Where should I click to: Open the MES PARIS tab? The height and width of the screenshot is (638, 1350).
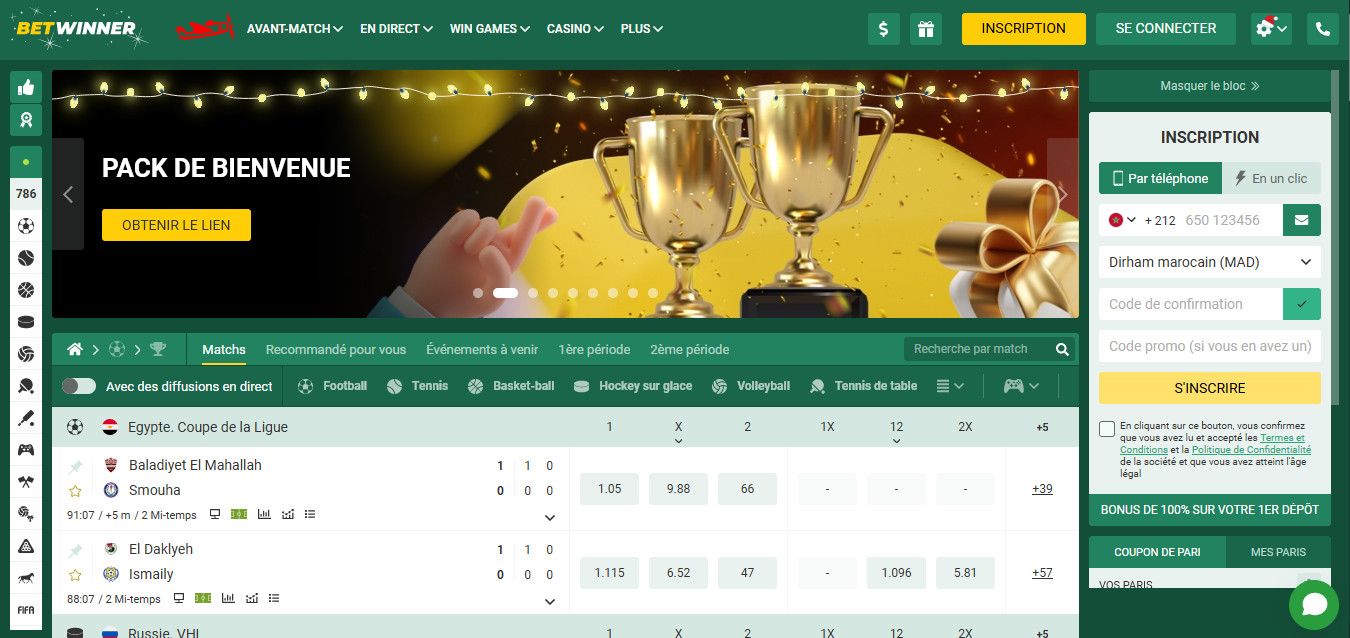pyautogui.click(x=1278, y=552)
